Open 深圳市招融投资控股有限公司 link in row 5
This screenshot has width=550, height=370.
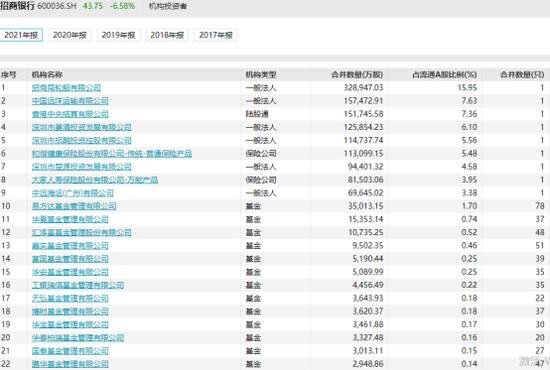tap(82, 140)
